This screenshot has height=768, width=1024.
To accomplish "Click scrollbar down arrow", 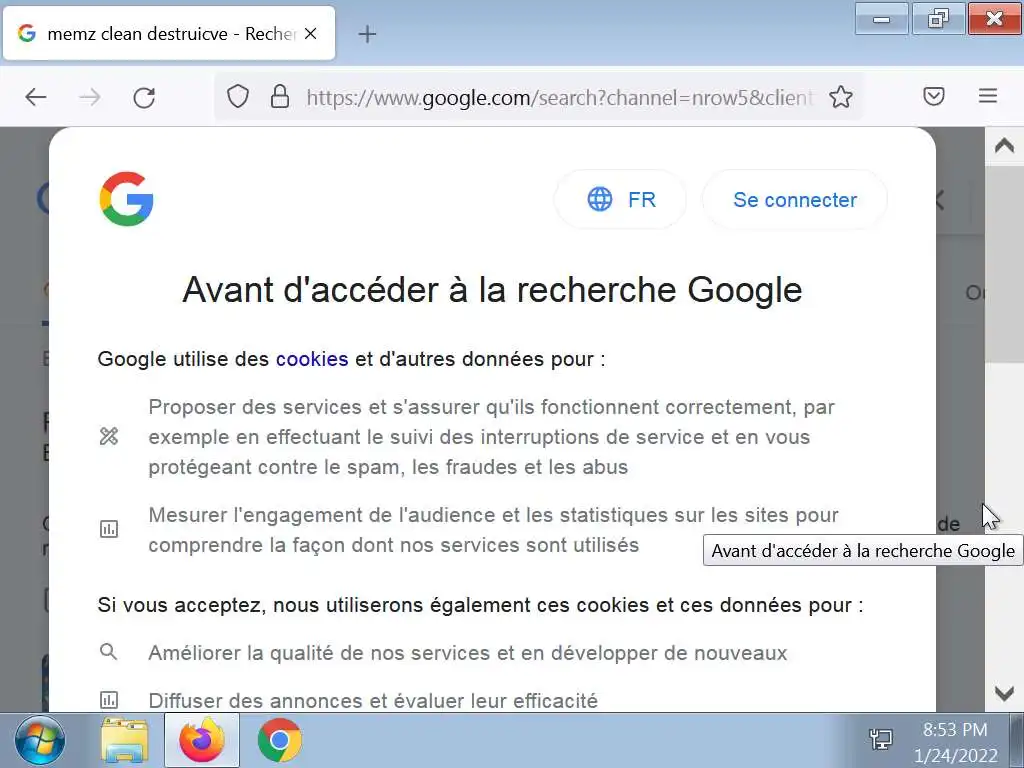I will (1004, 693).
